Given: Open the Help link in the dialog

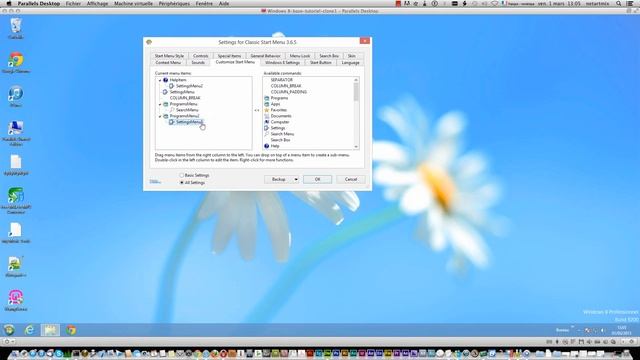Looking at the screenshot, I should click(x=155, y=182).
